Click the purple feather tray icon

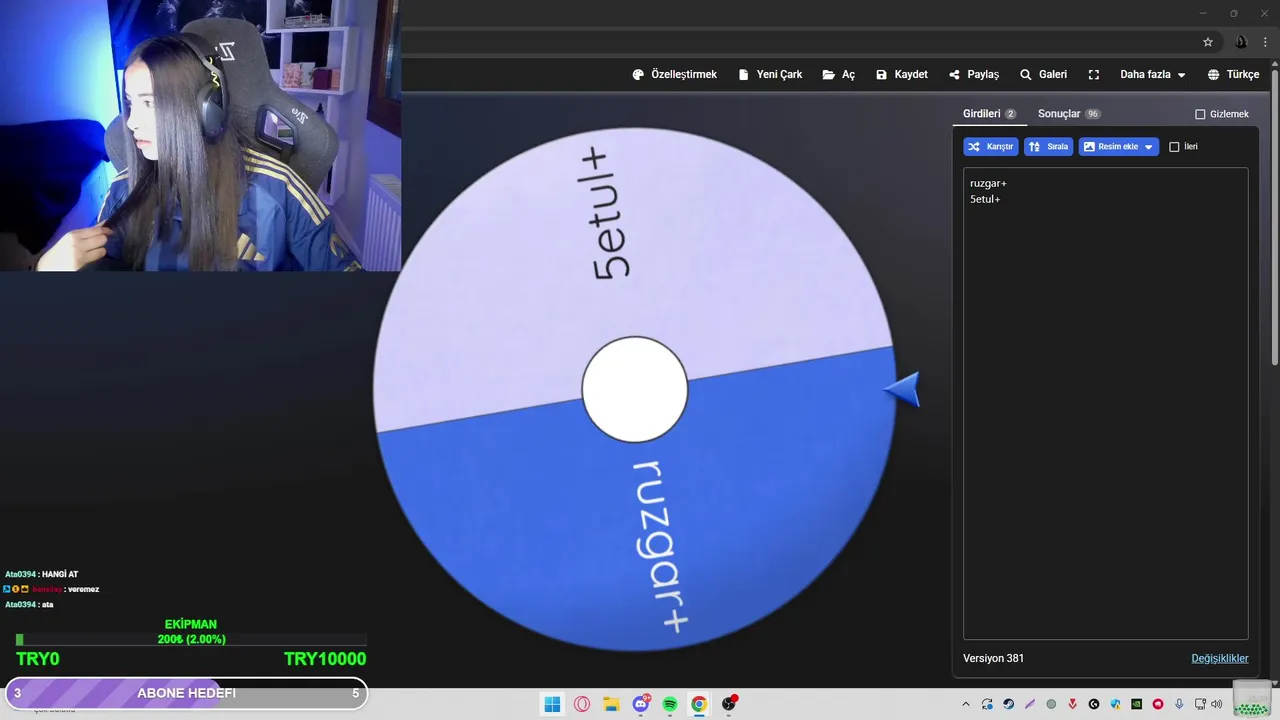pyautogui.click(x=1030, y=704)
